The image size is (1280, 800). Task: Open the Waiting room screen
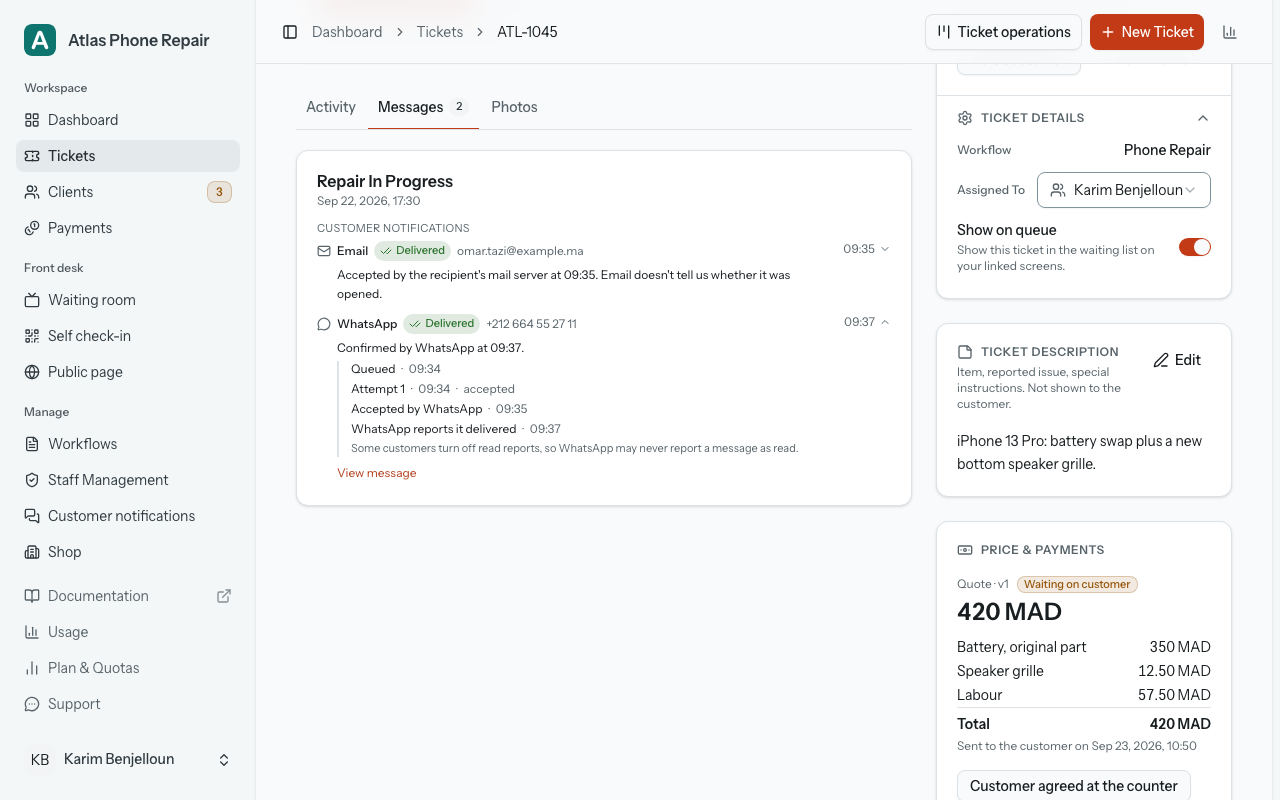(x=128, y=300)
